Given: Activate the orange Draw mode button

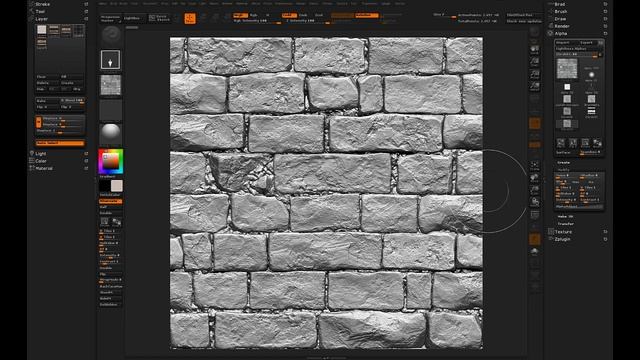Looking at the screenshot, I should (x=190, y=18).
